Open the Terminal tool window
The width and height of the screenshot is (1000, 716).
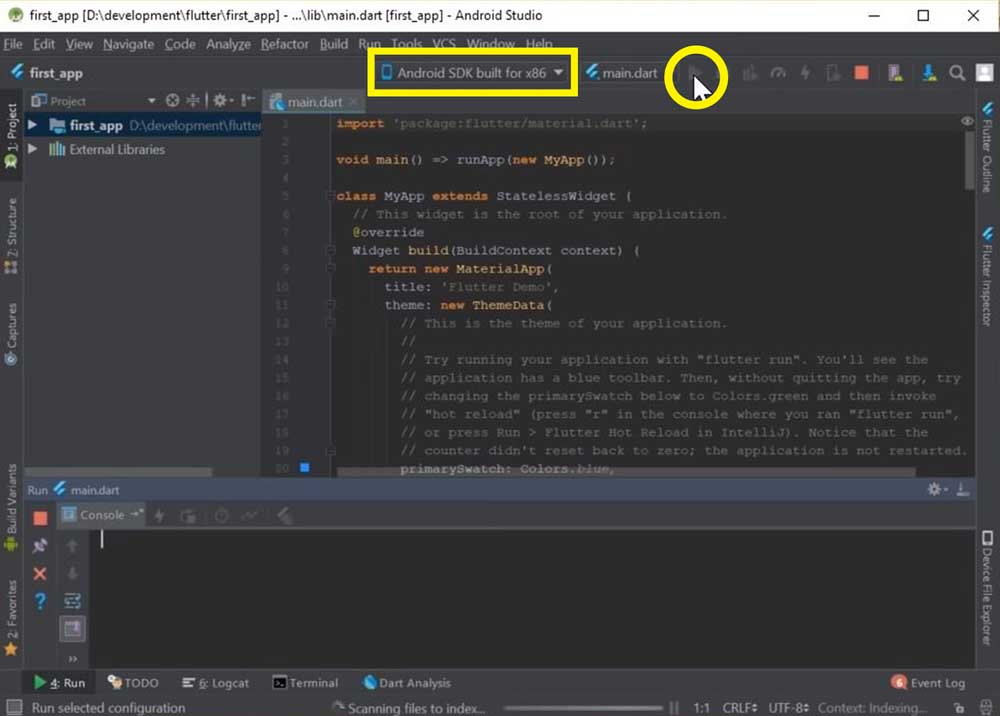[305, 683]
